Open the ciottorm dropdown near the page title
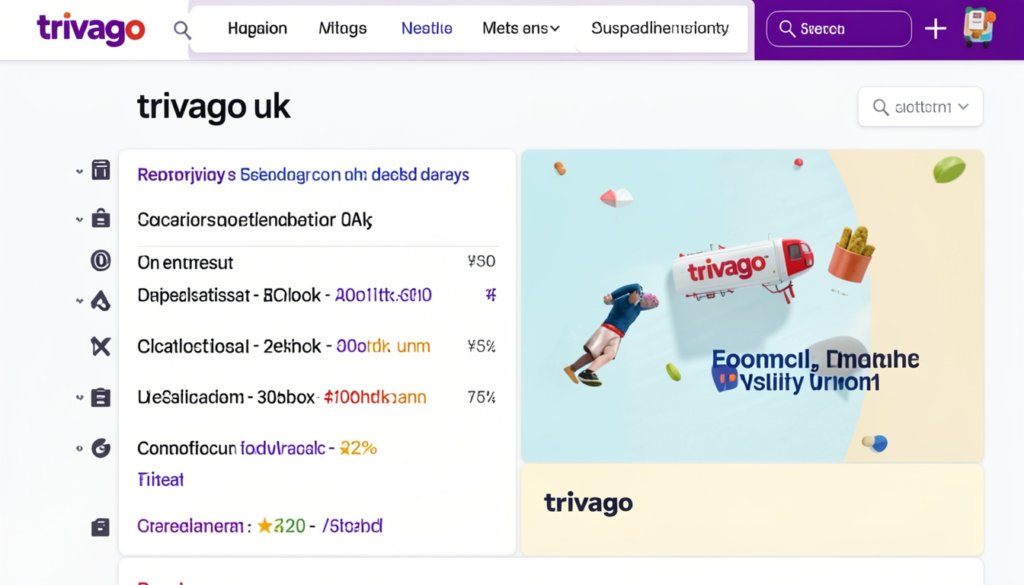Screen dimensions: 1024x585 [919, 106]
